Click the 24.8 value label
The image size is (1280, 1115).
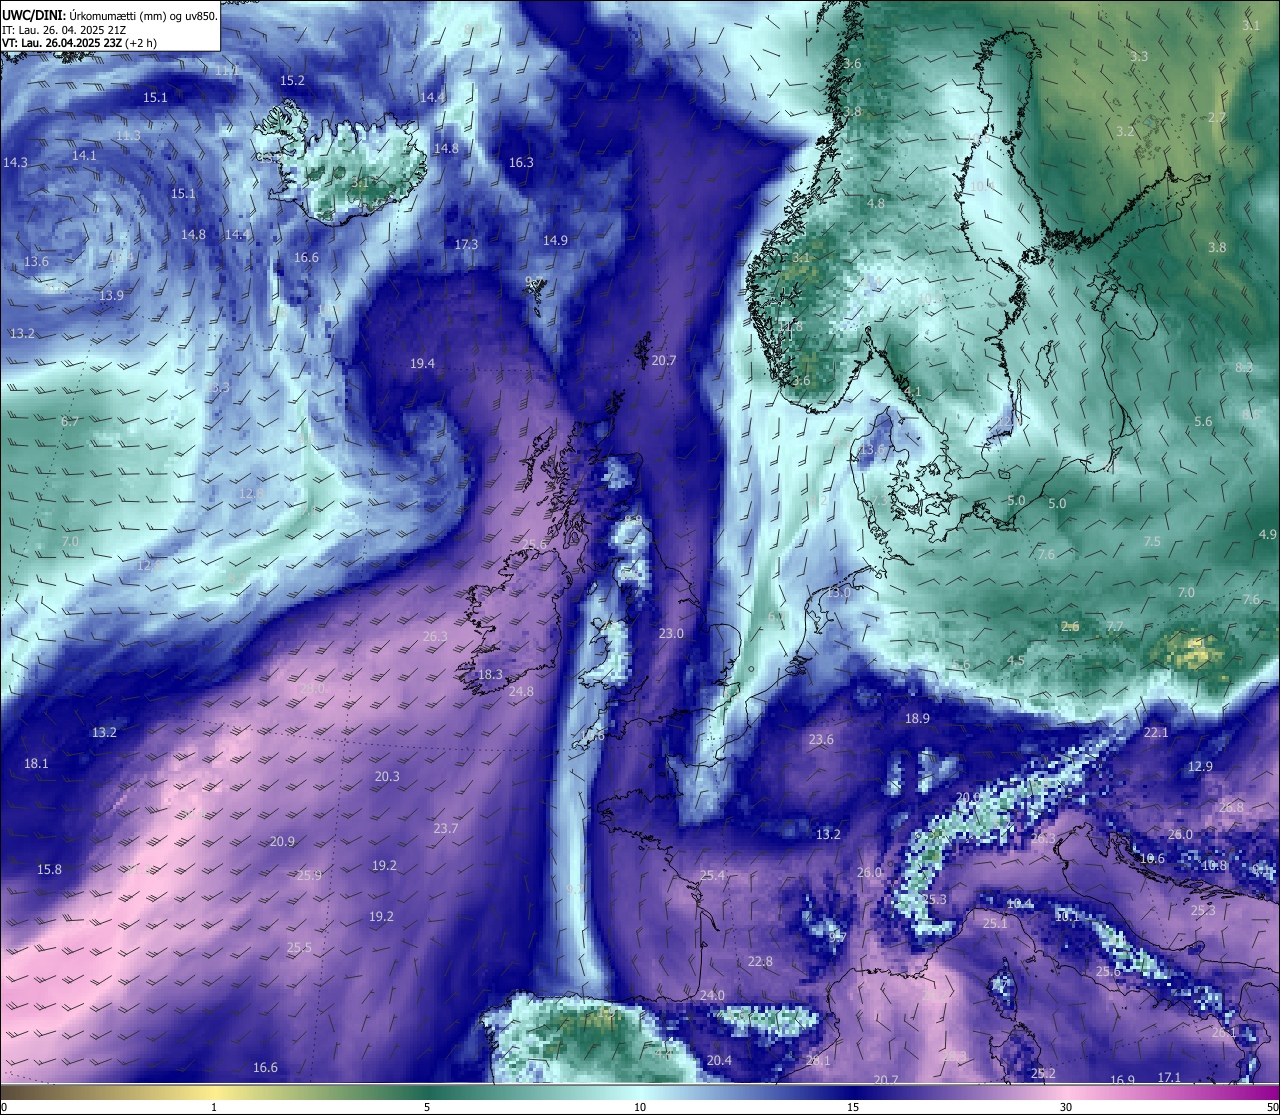(521, 691)
